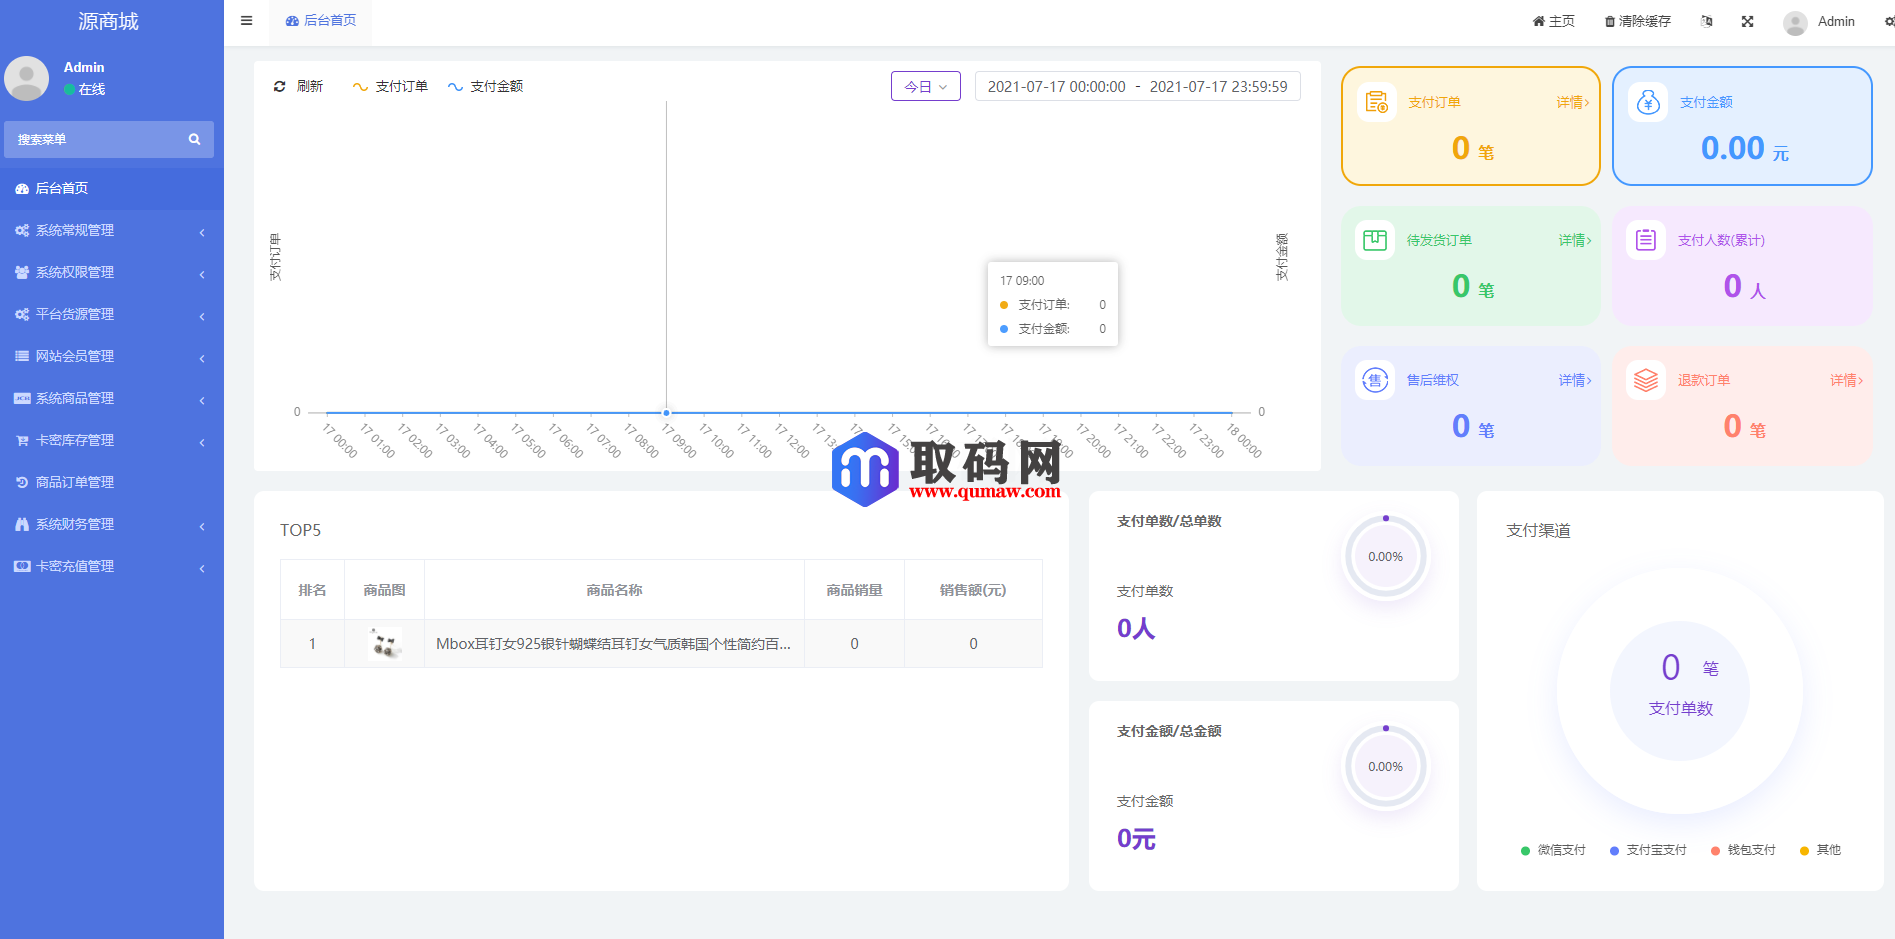Toggle the 支付订单 series on the chart legend
Viewport: 1895px width, 939px height.
390,86
